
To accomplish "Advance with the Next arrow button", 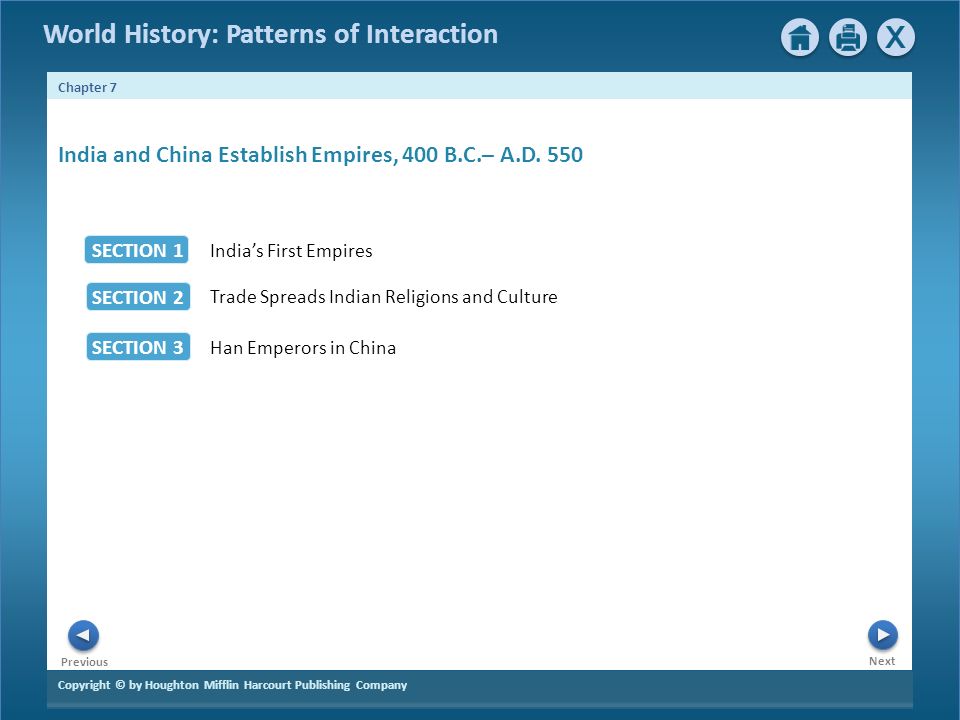I will 882,635.
